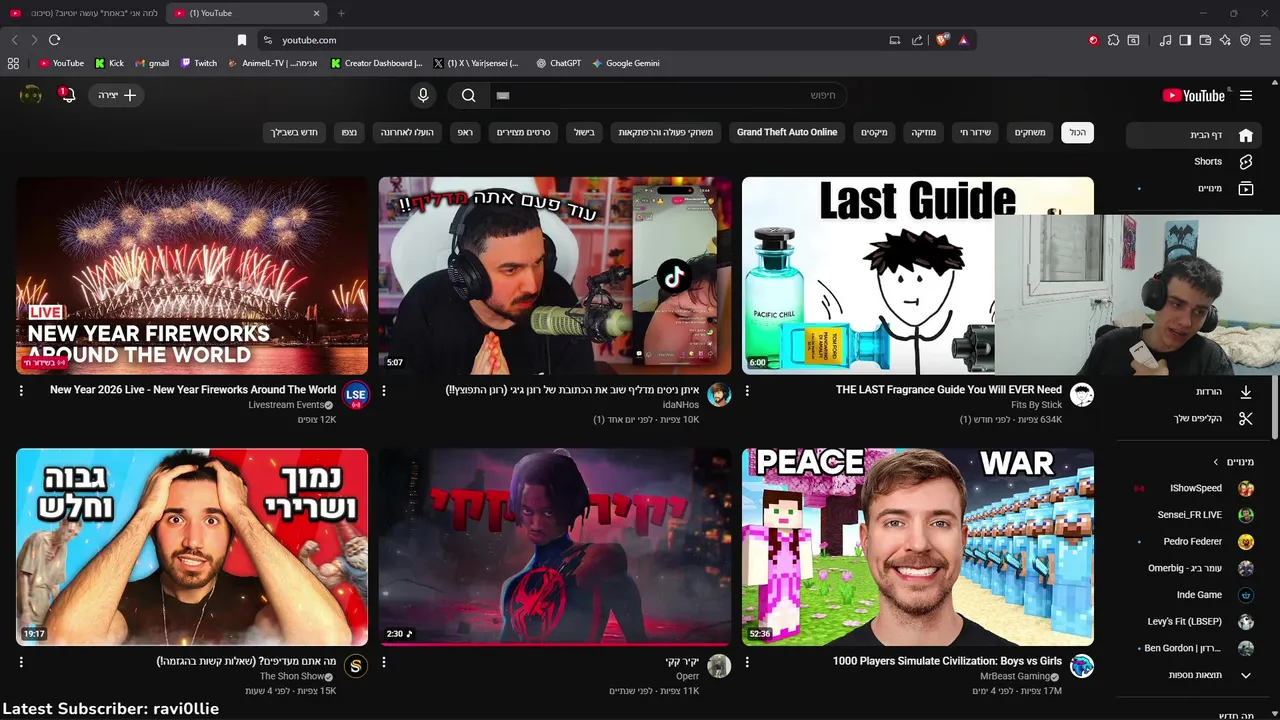The width and height of the screenshot is (1280, 720).
Task: Play New Year Fireworks Around The World thumbnail
Action: (x=192, y=275)
